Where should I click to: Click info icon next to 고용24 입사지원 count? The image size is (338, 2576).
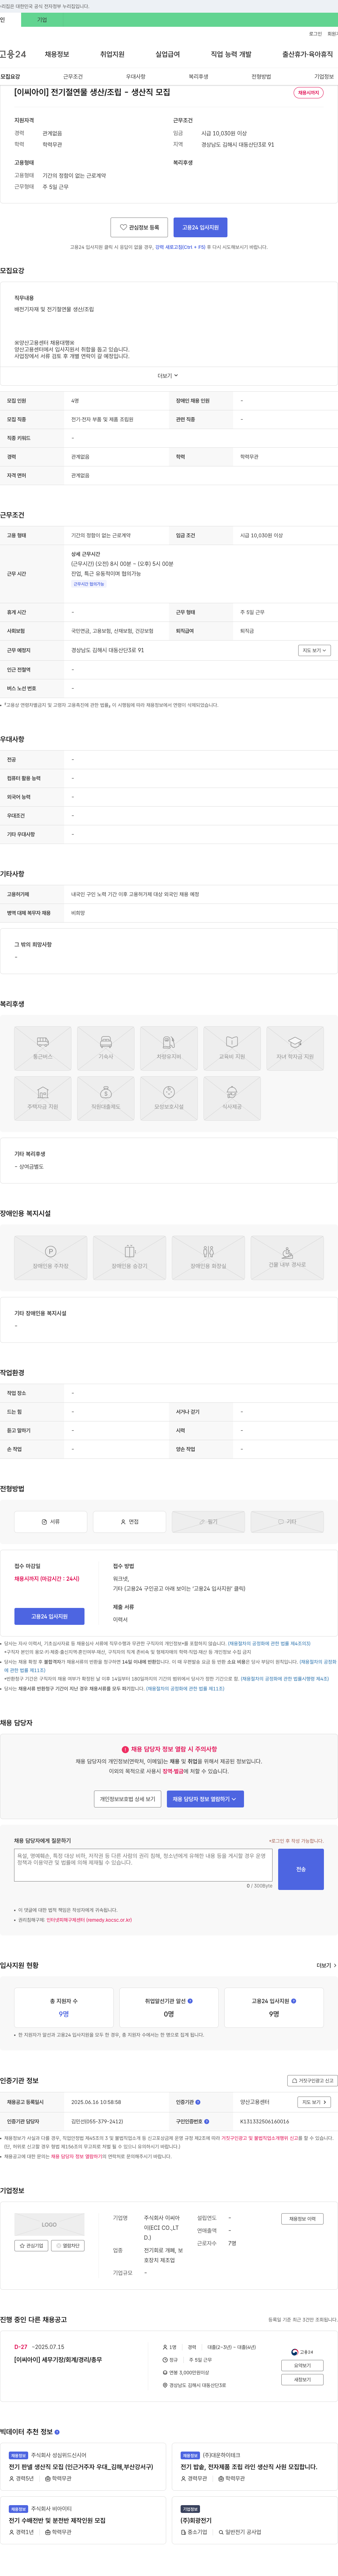pyautogui.click(x=293, y=2001)
